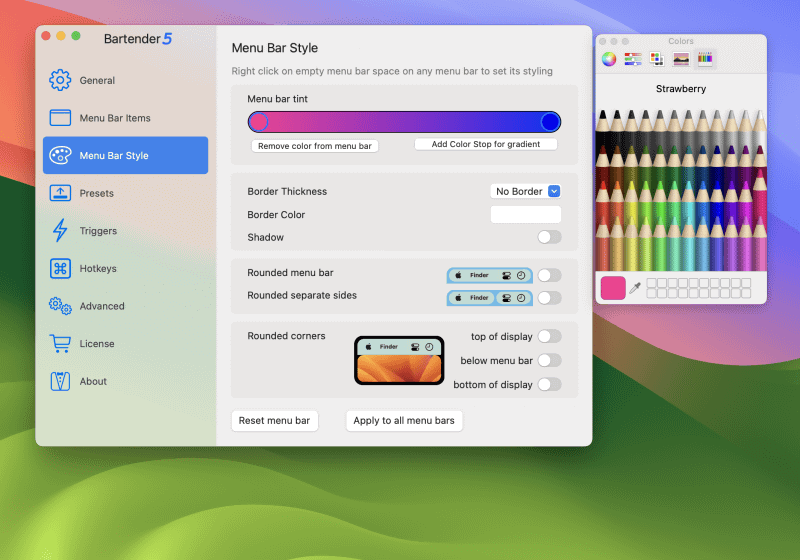
Task: Click the current pink color swatch in Colors
Action: [613, 288]
